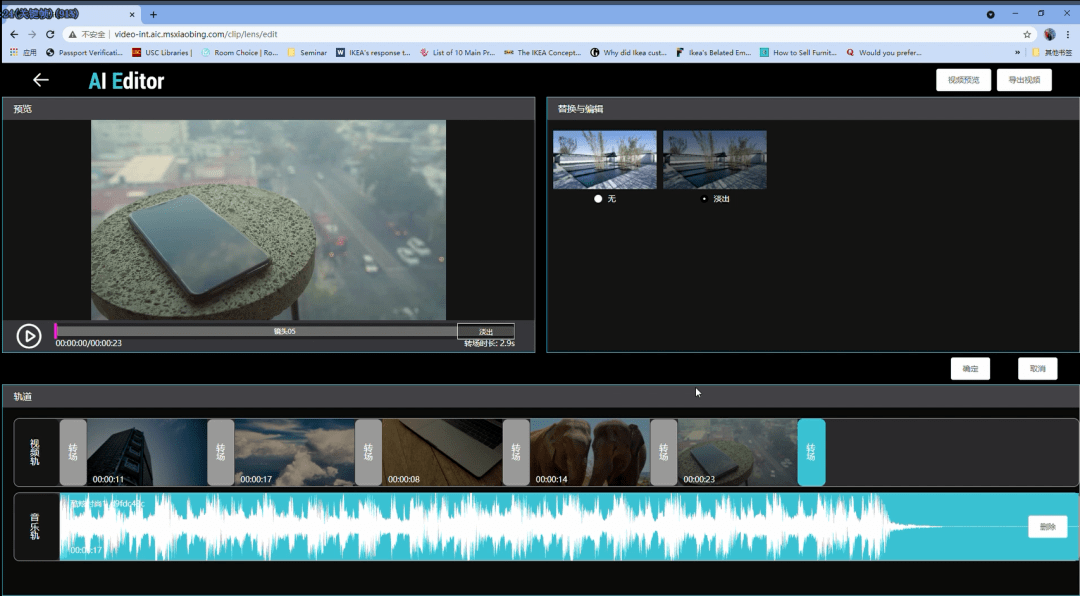Viewport: 1080px width, 596px height.
Task: Click the 淡出 transition preview thumbnail
Action: [715, 160]
